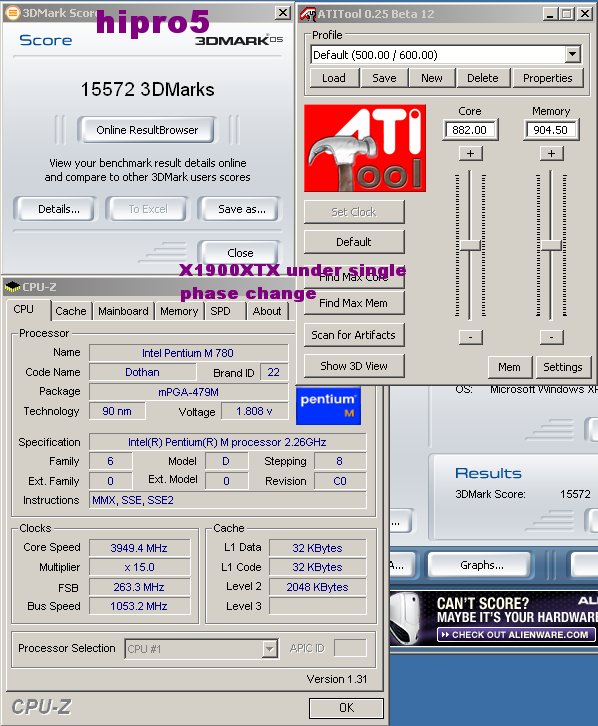Screen dimensions: 598x726
Task: Click Save as button in 3DMark Score
Action: [242, 209]
